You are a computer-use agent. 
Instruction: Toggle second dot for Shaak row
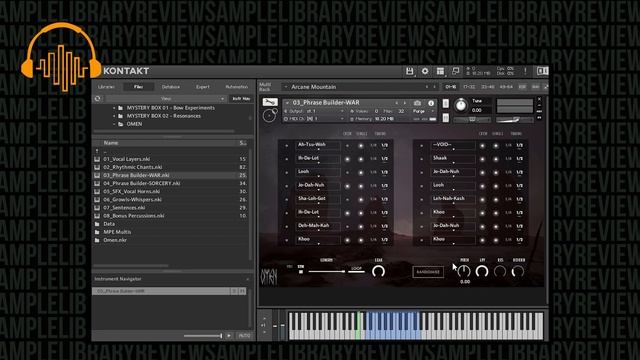tap(496, 159)
